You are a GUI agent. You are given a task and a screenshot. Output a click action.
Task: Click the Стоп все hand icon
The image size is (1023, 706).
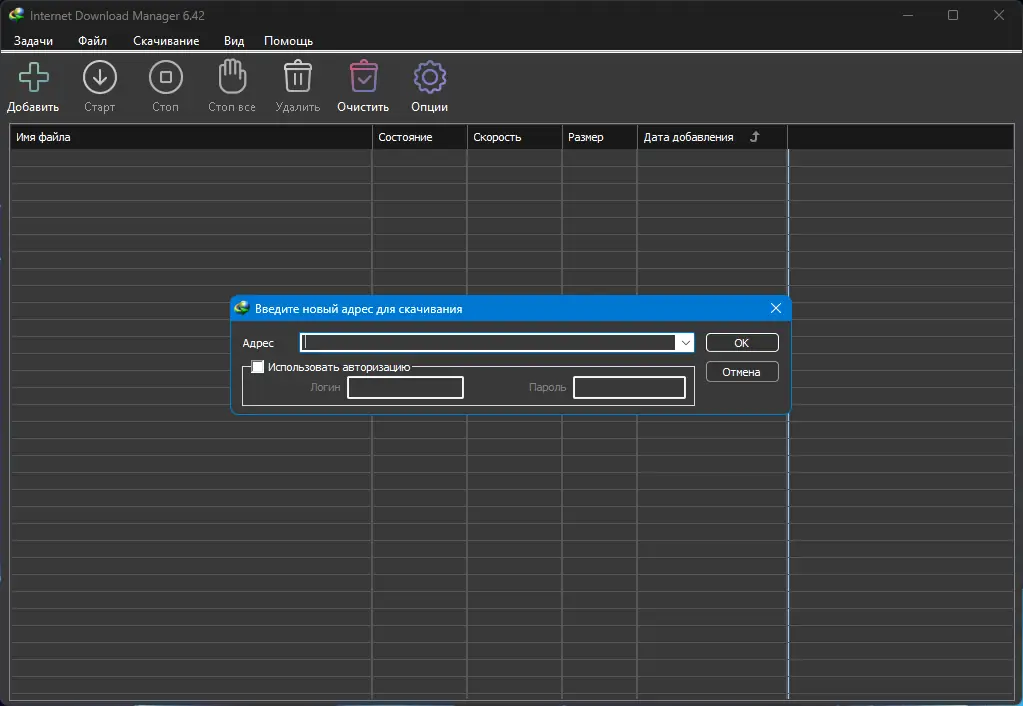232,76
